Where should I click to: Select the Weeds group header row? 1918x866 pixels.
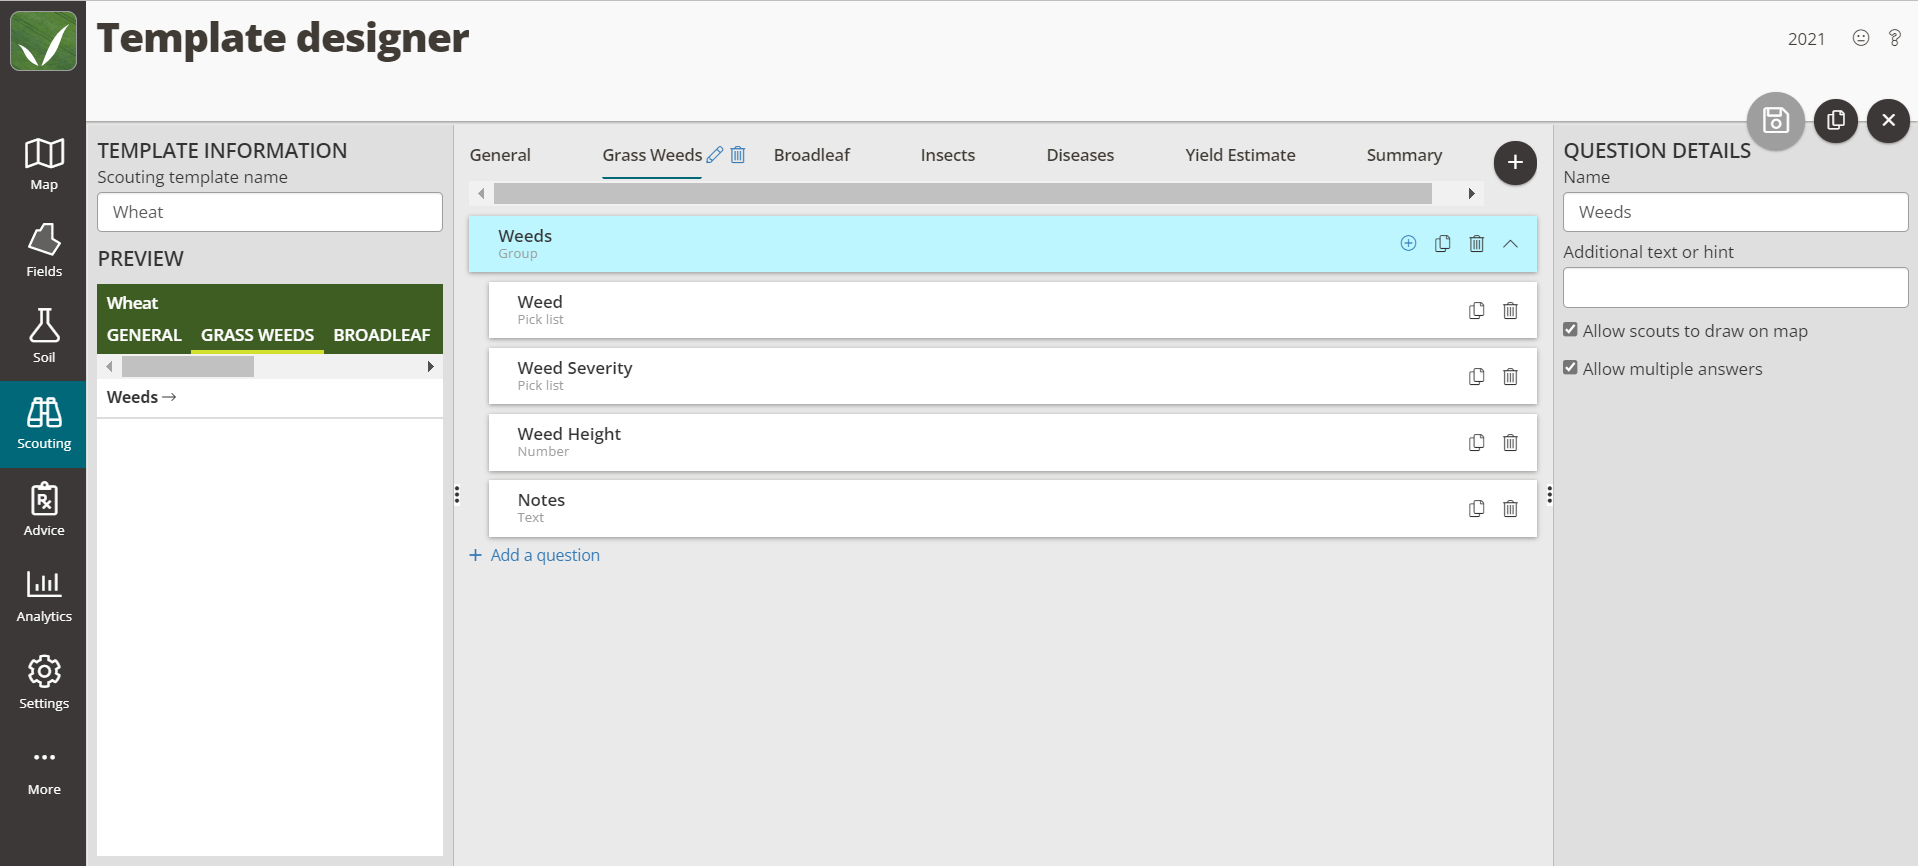[x=1002, y=243]
